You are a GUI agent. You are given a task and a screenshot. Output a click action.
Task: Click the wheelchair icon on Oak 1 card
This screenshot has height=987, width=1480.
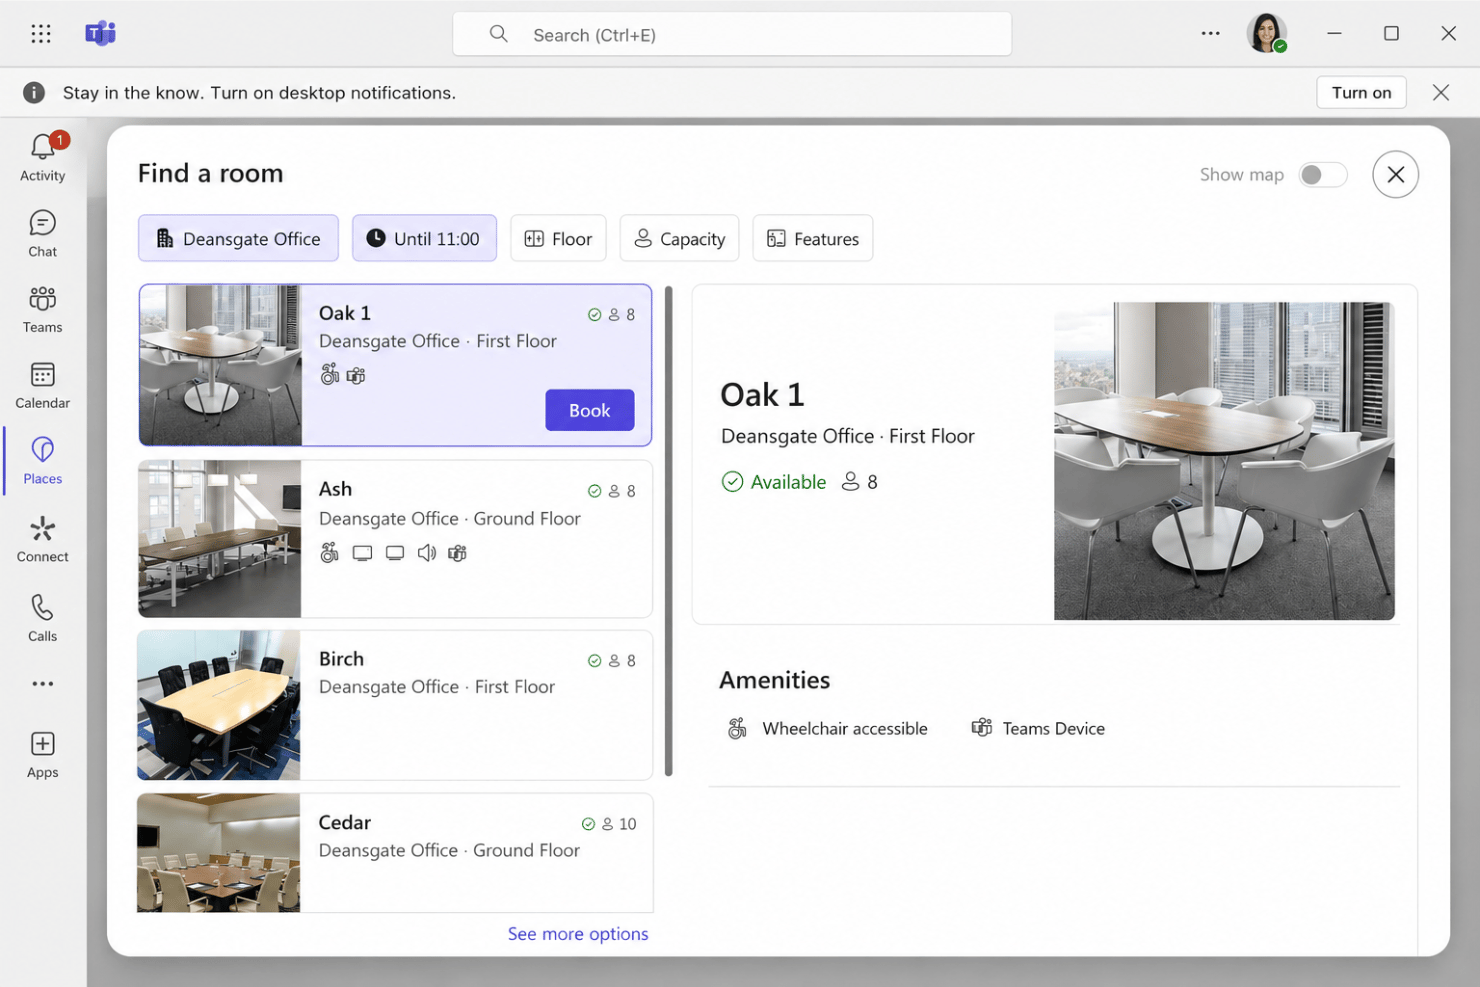click(x=329, y=375)
